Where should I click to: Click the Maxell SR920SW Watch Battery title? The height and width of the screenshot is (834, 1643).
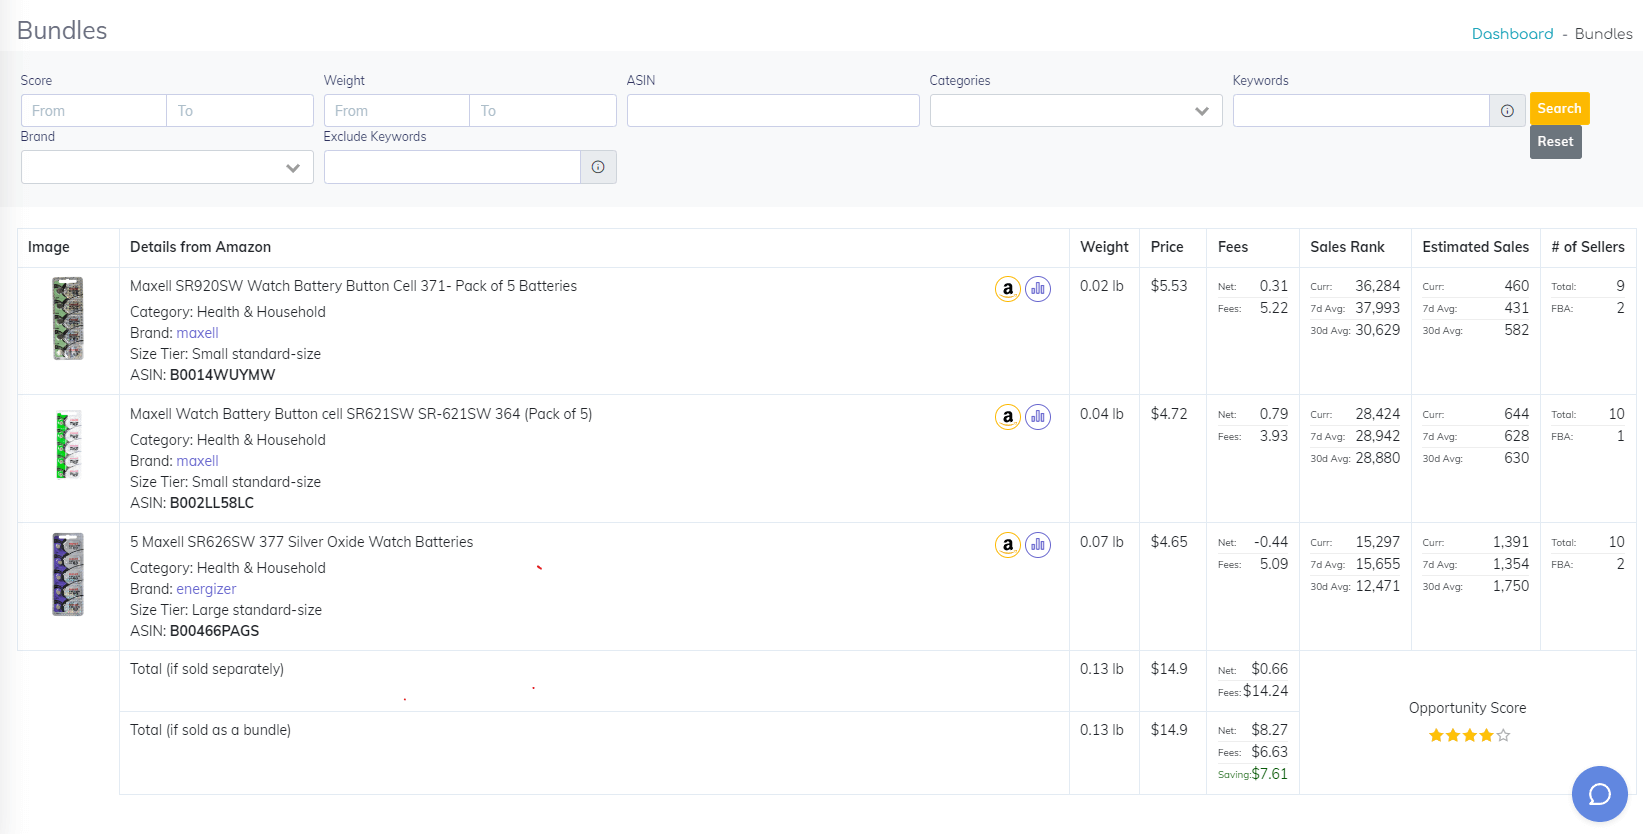pos(353,286)
